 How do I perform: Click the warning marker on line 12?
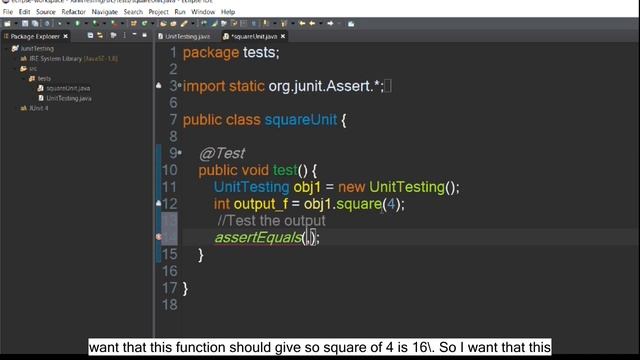click(159, 203)
